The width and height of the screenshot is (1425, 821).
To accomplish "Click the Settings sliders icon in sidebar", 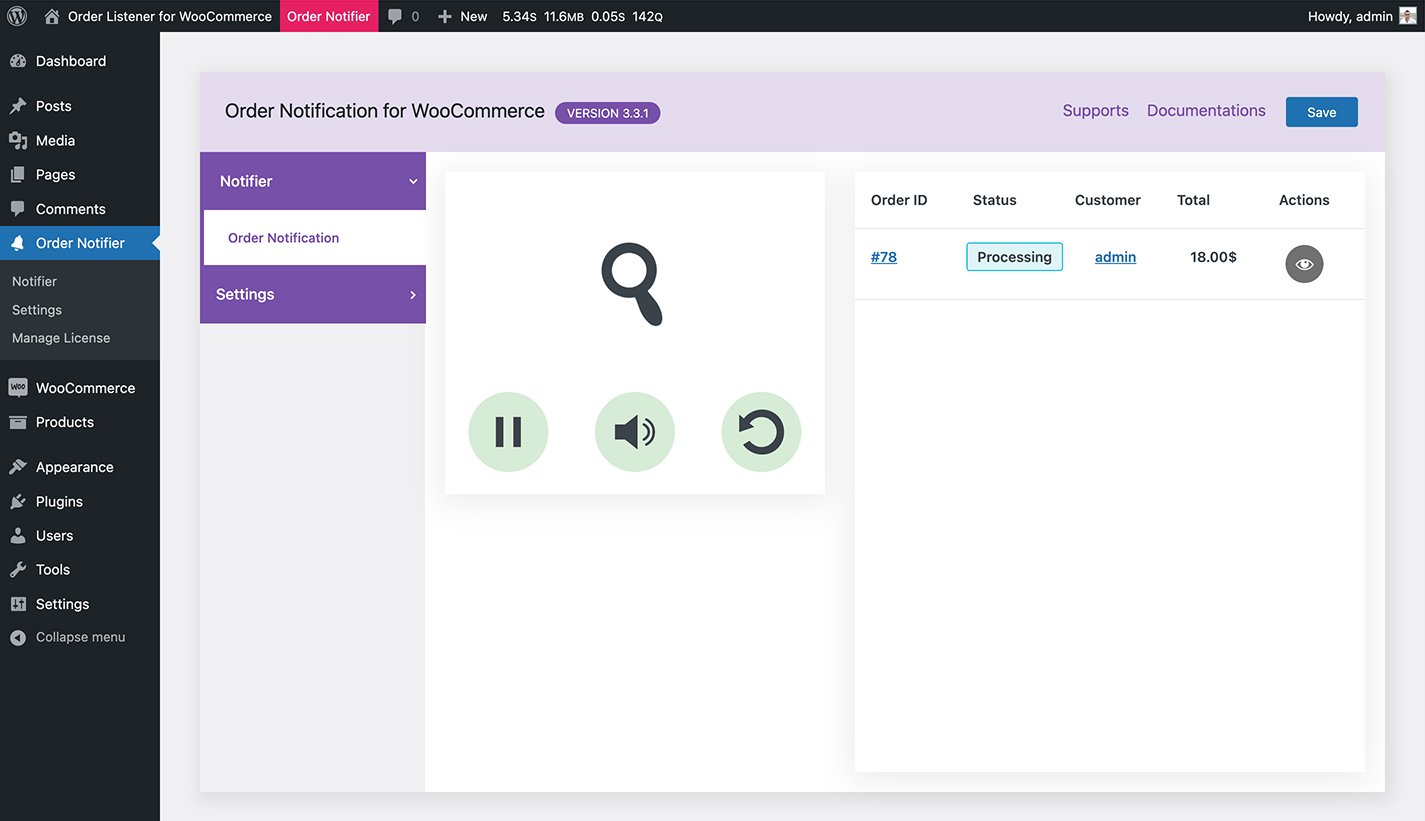I will click(18, 604).
